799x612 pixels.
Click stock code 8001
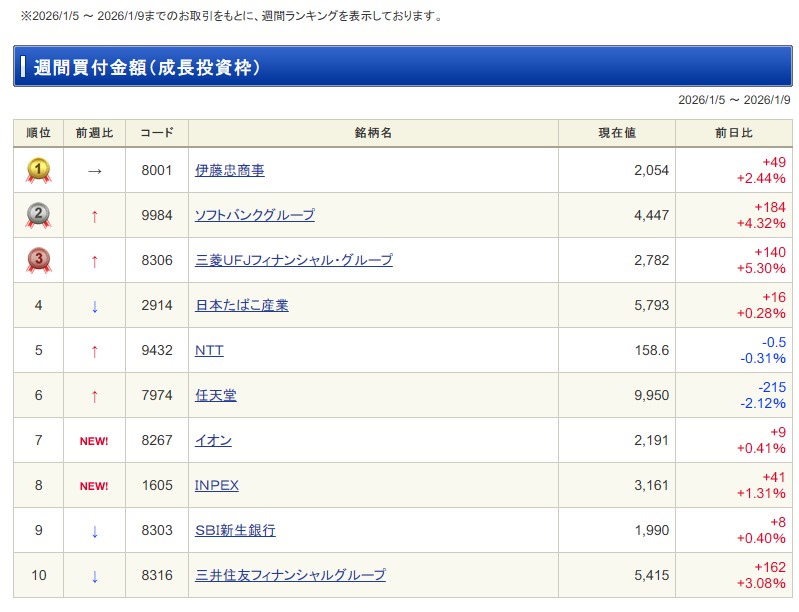point(157,170)
